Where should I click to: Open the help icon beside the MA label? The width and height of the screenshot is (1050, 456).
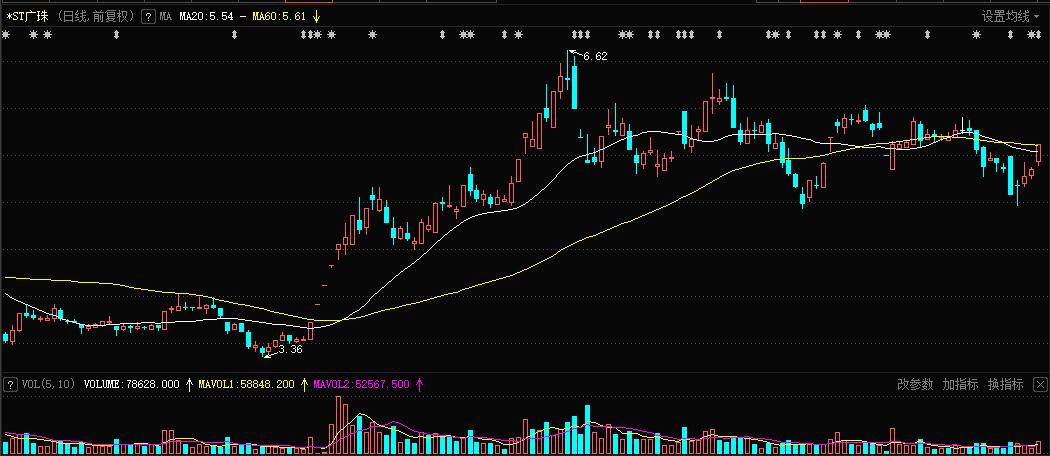148,16
